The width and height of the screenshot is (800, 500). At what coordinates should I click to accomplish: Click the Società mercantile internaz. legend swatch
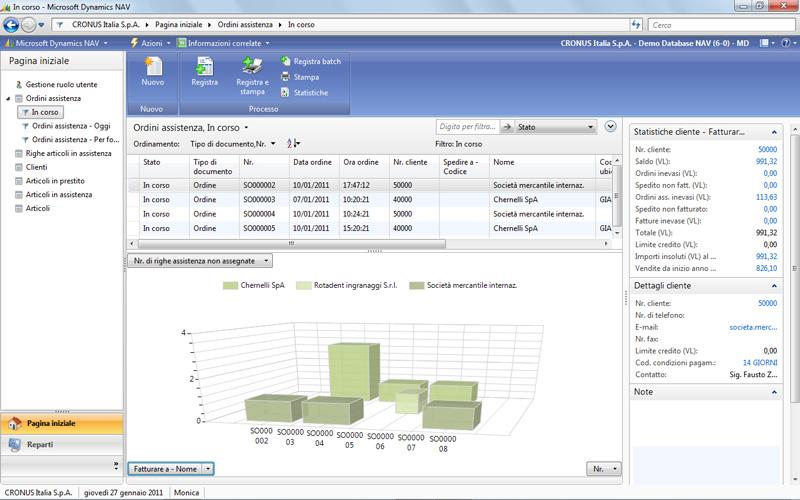click(x=417, y=286)
